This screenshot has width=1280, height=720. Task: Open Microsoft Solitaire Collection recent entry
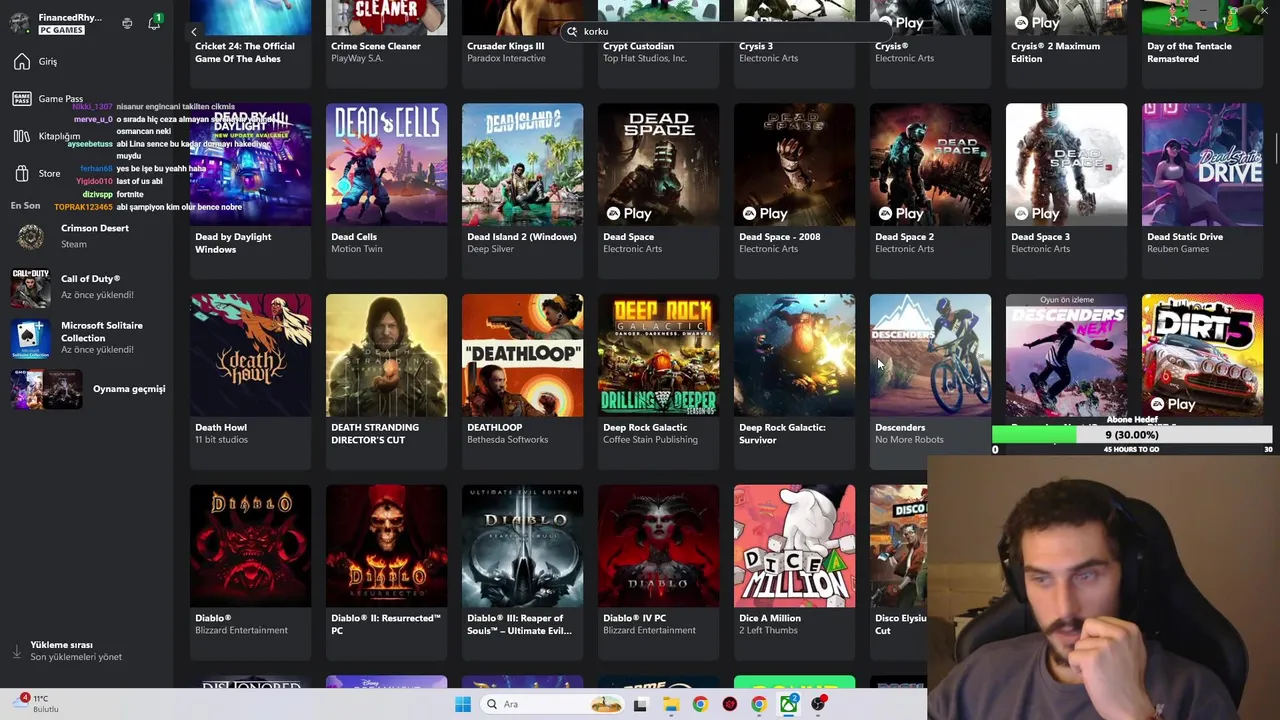pos(86,338)
